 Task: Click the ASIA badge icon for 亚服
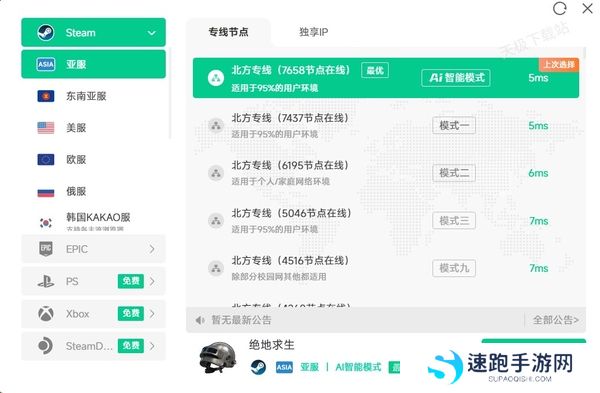point(46,64)
